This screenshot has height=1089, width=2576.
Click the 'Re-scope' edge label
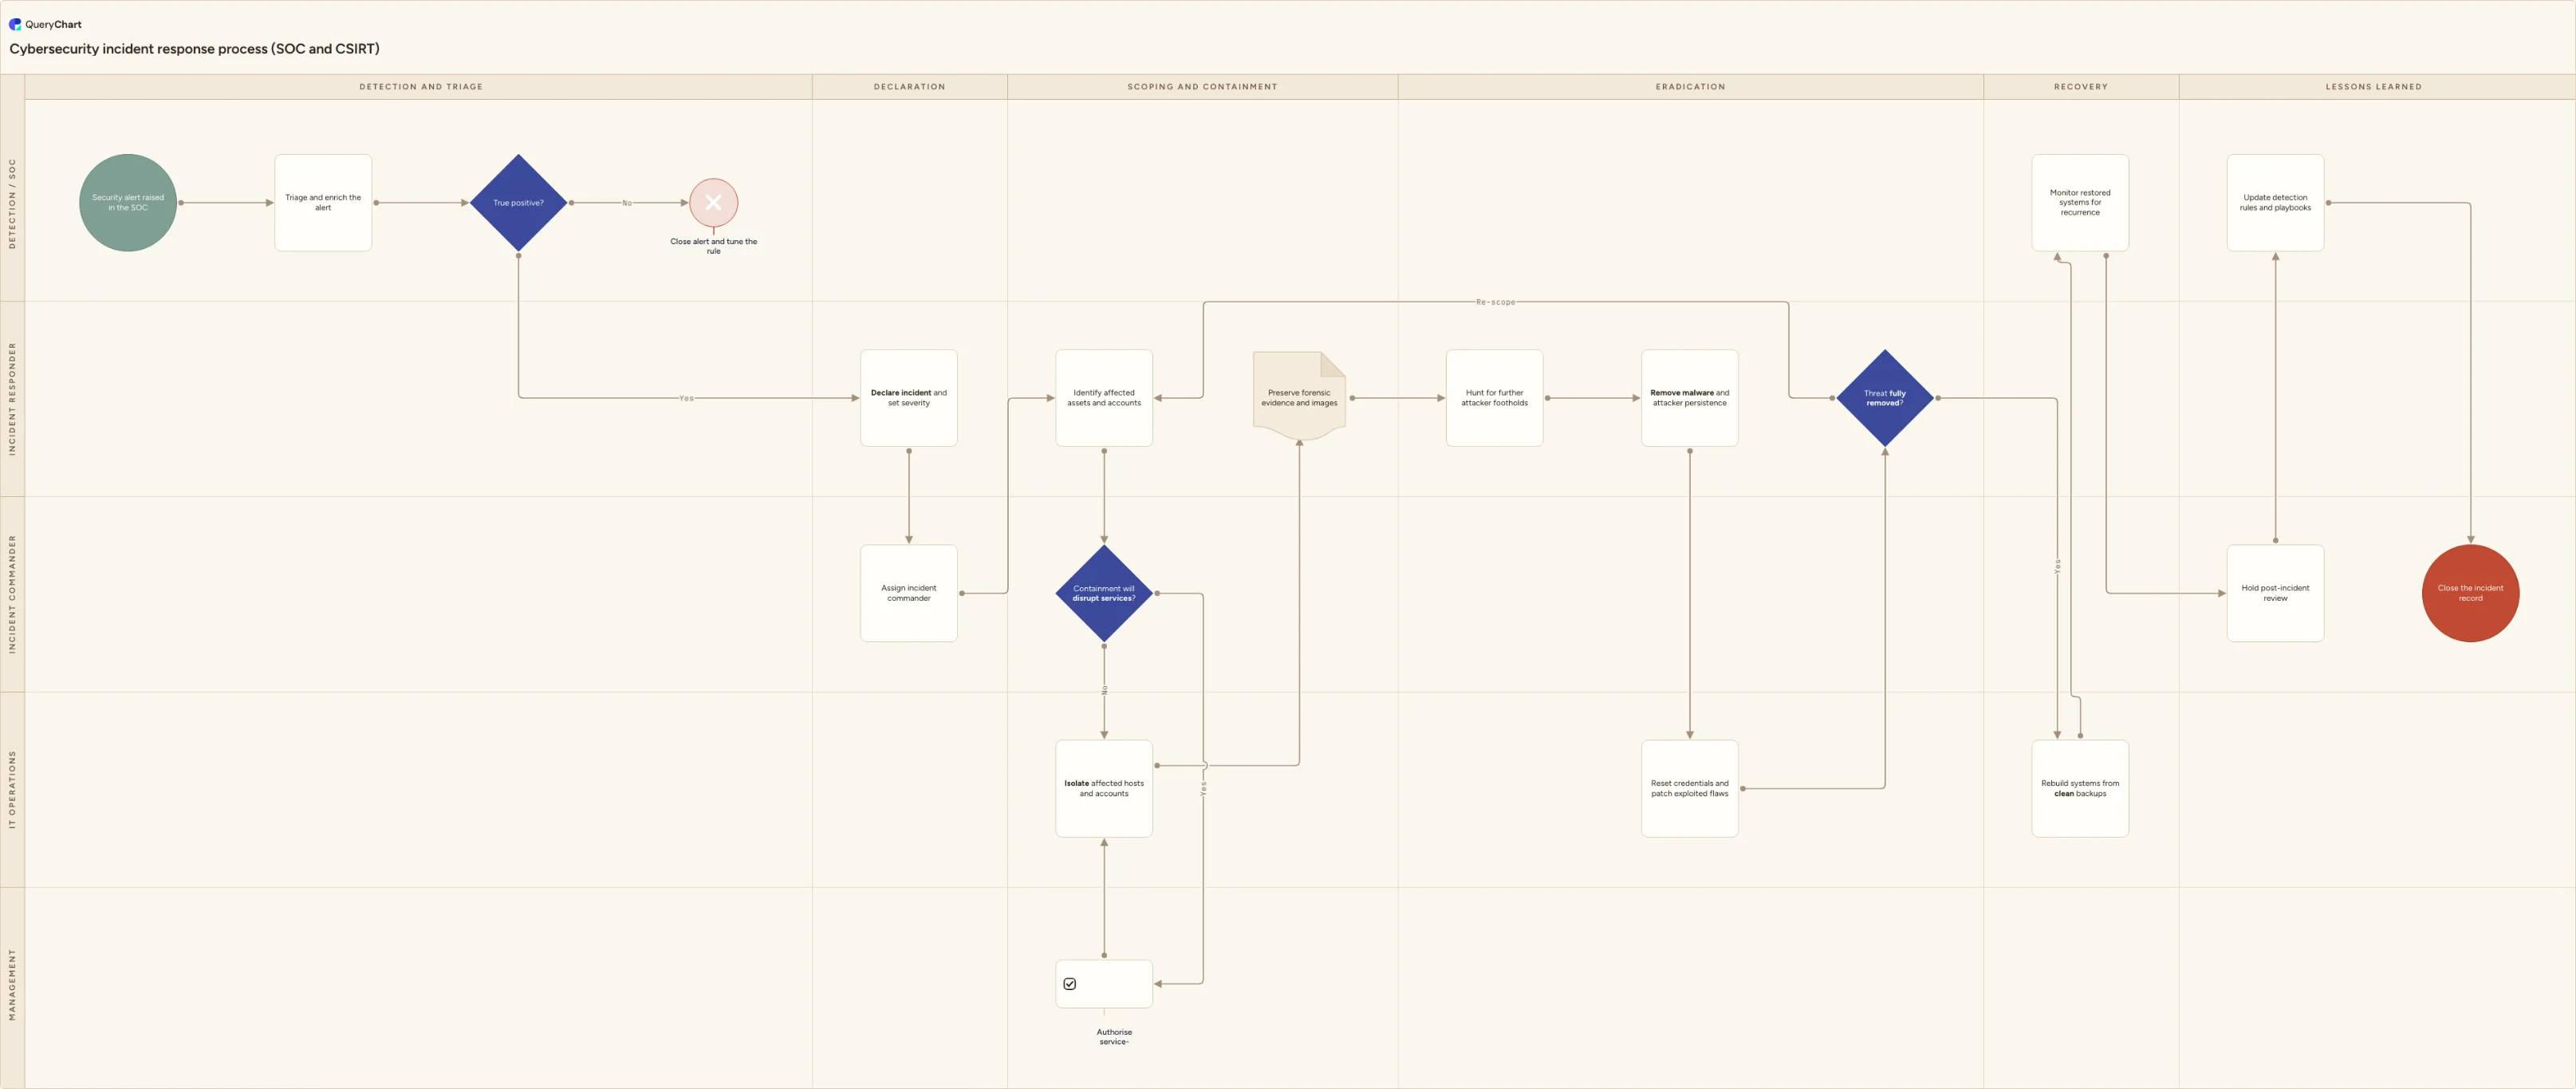1495,302
